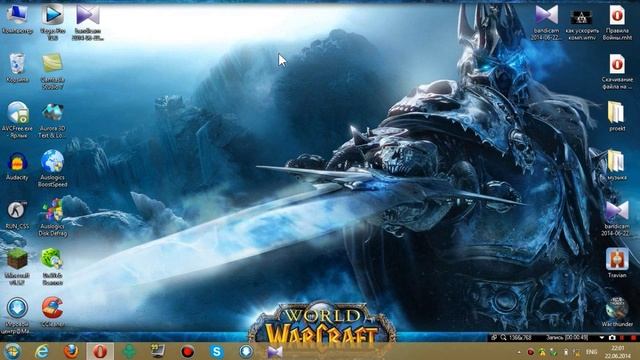Switch to the active Opera taskbar button

[x=100, y=351]
